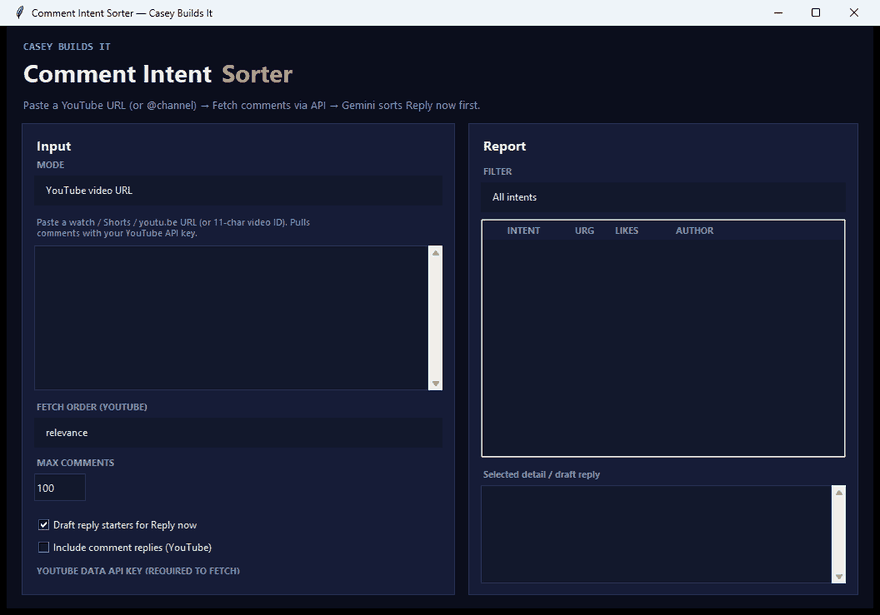
Task: Click the draft reply box scroll up arrow
Action: [839, 493]
